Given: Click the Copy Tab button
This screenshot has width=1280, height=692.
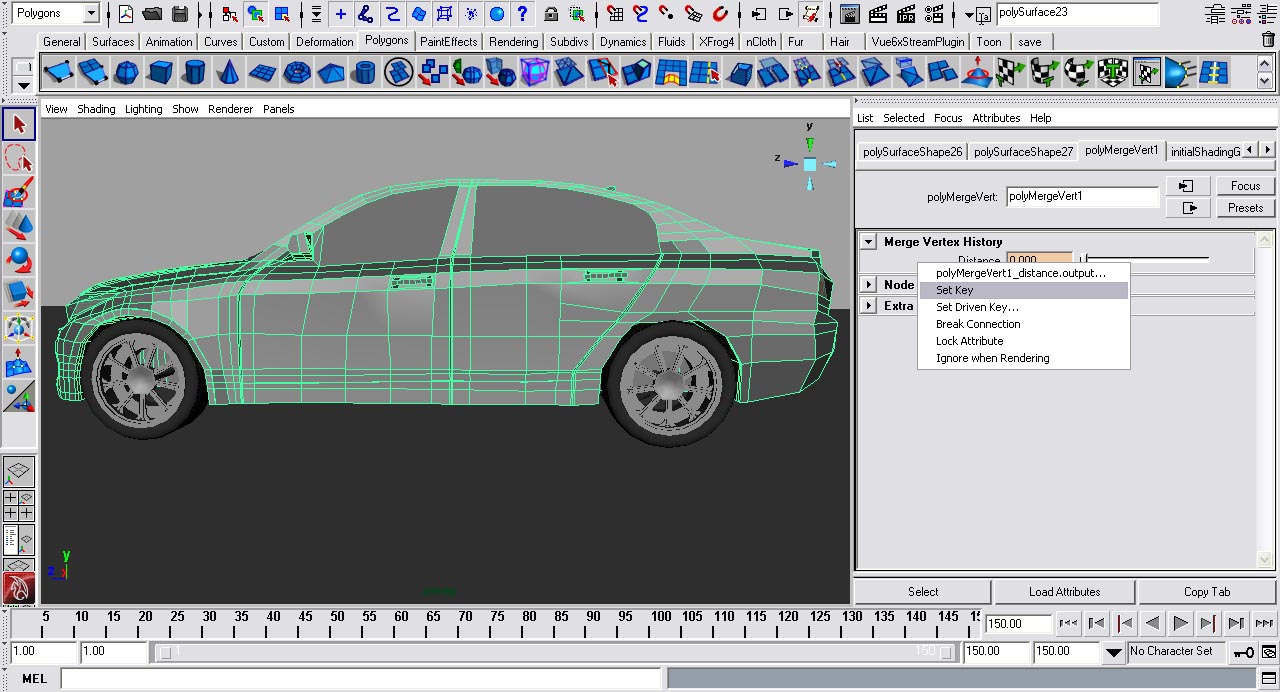Looking at the screenshot, I should pos(1207,592).
